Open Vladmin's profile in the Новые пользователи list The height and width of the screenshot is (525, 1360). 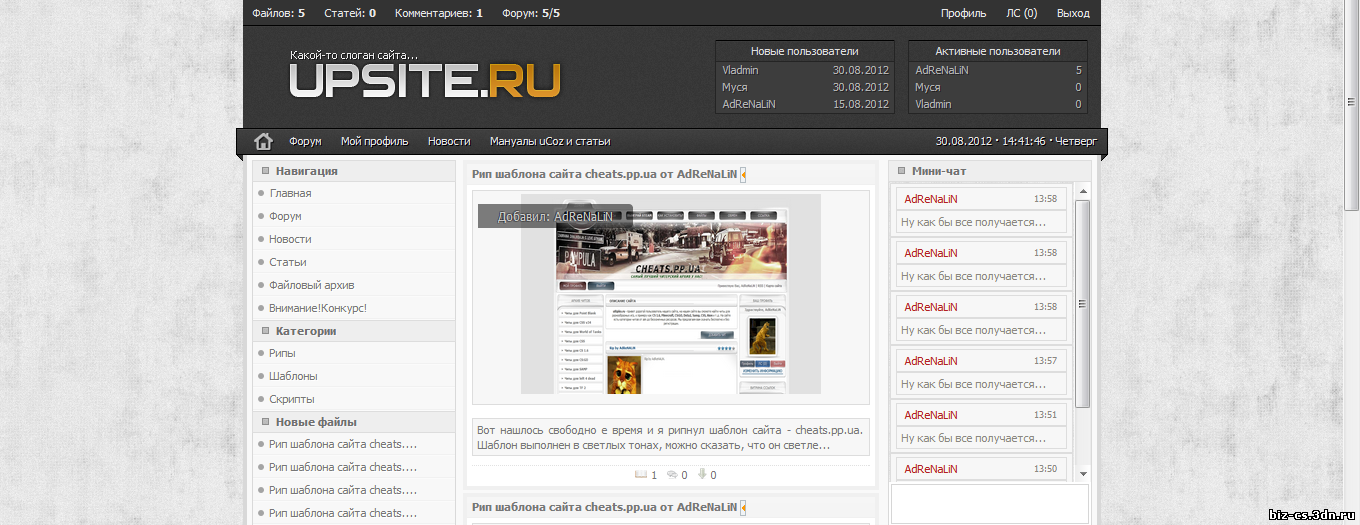(x=740, y=70)
